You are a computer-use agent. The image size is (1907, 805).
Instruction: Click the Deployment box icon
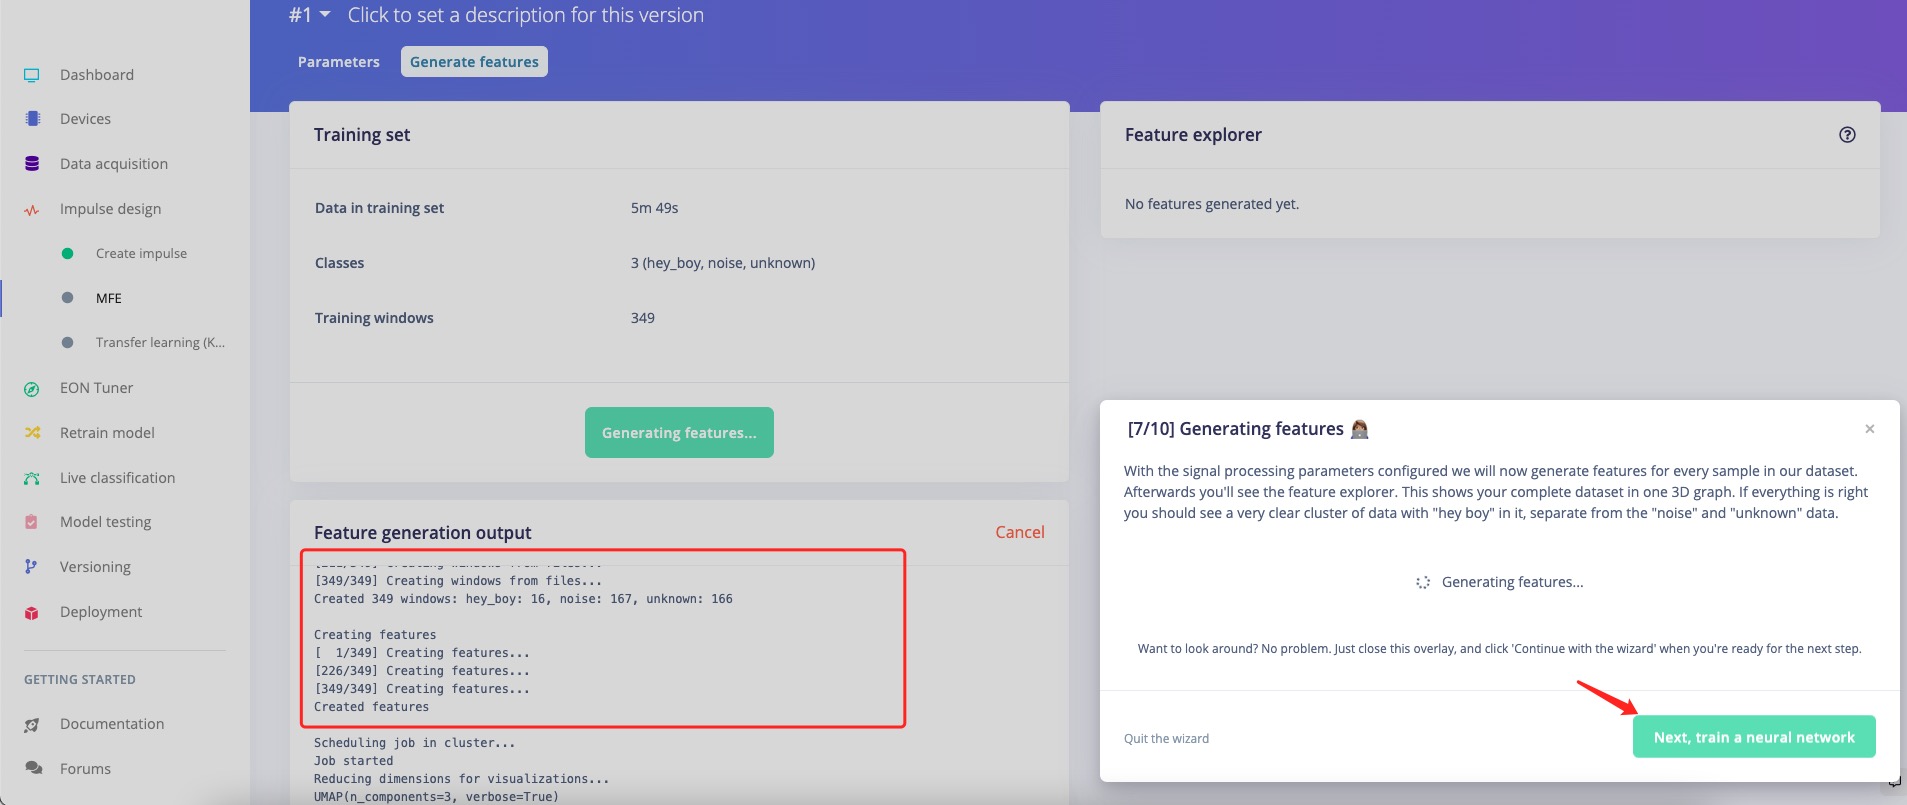(32, 612)
